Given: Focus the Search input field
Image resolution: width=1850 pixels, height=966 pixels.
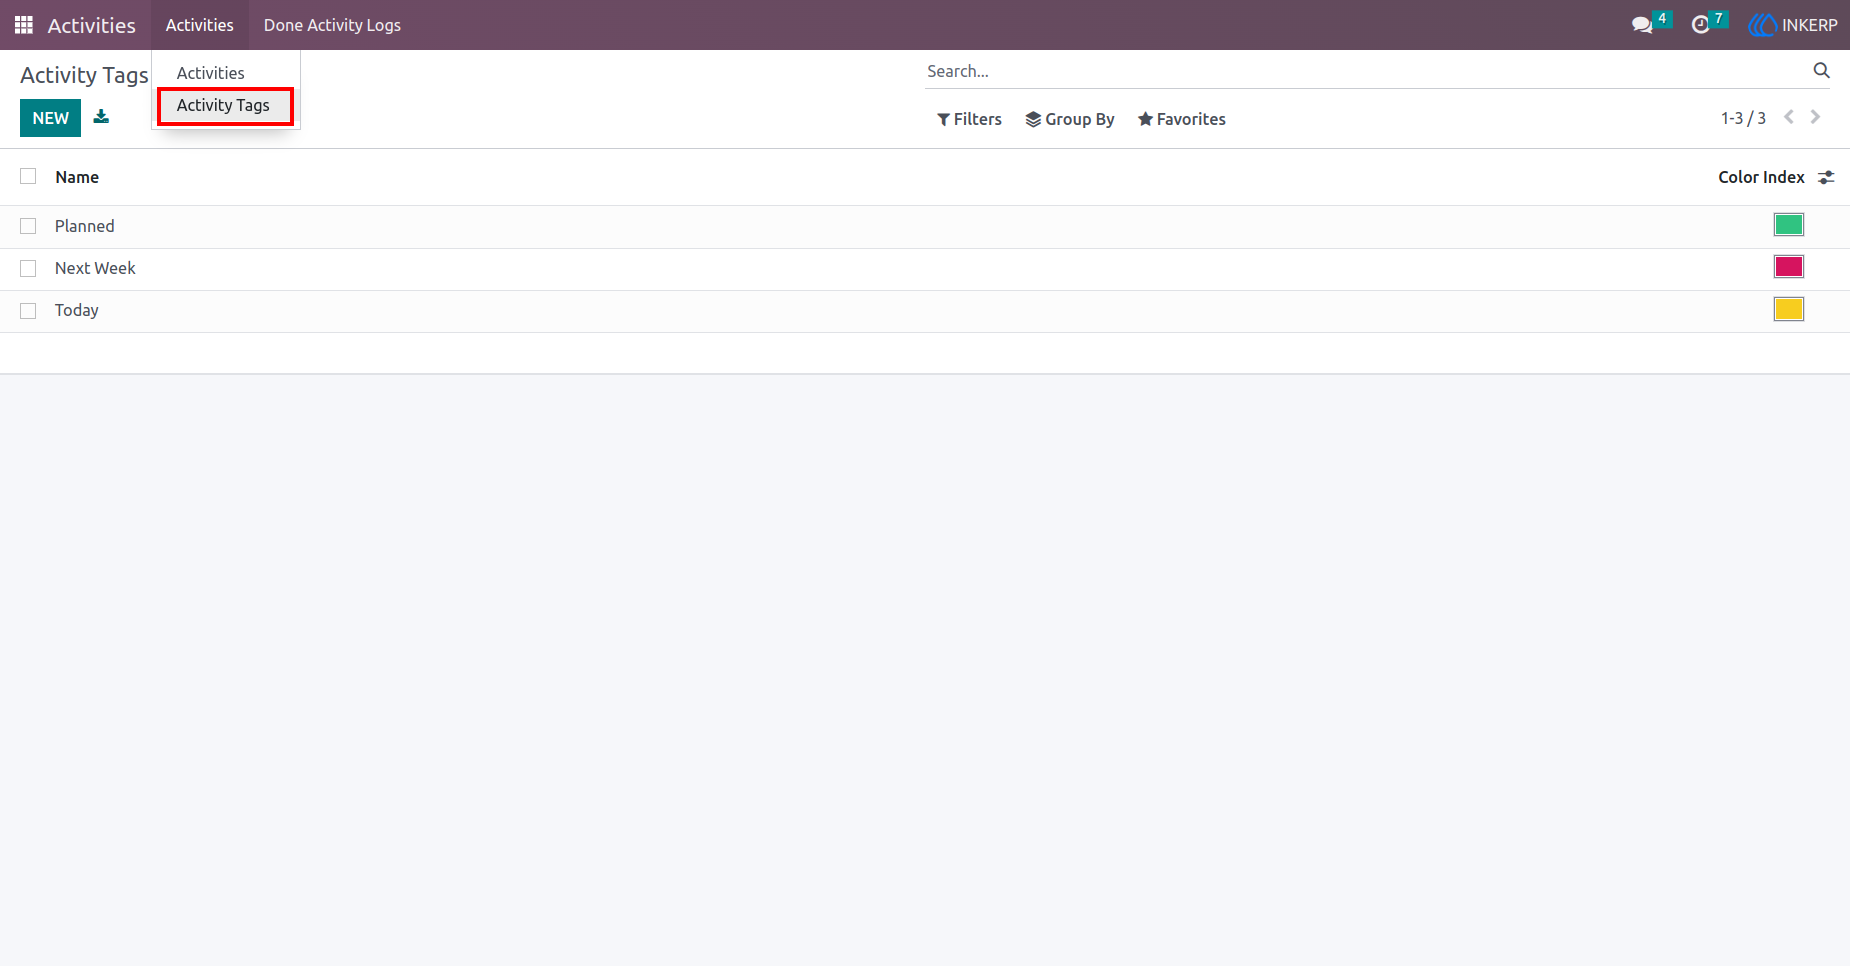Looking at the screenshot, I should pyautogui.click(x=1365, y=71).
